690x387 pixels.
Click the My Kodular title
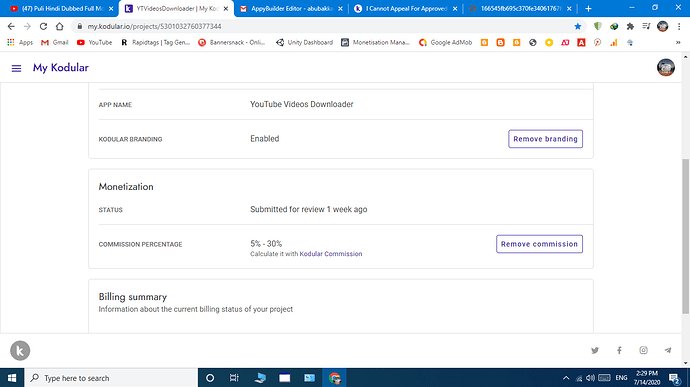point(61,68)
